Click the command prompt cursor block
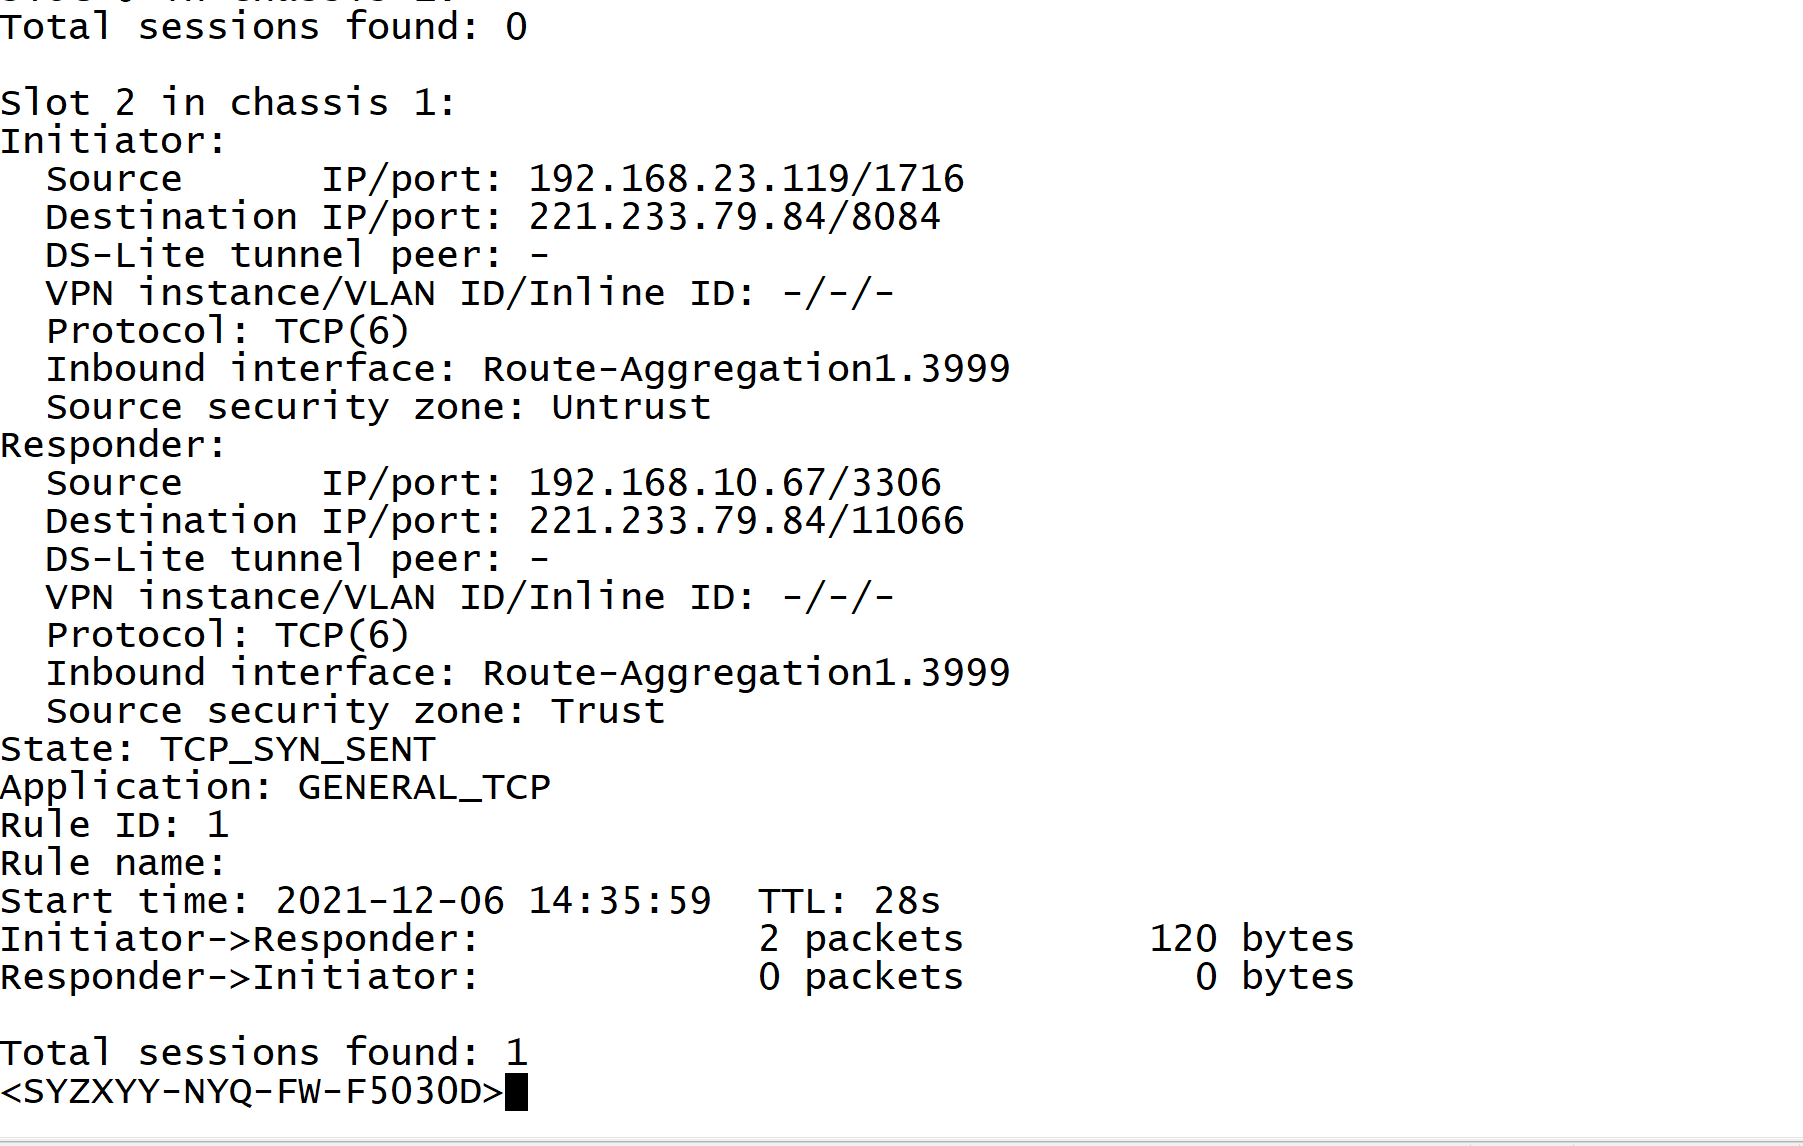The width and height of the screenshot is (1803, 1146). point(516,1092)
